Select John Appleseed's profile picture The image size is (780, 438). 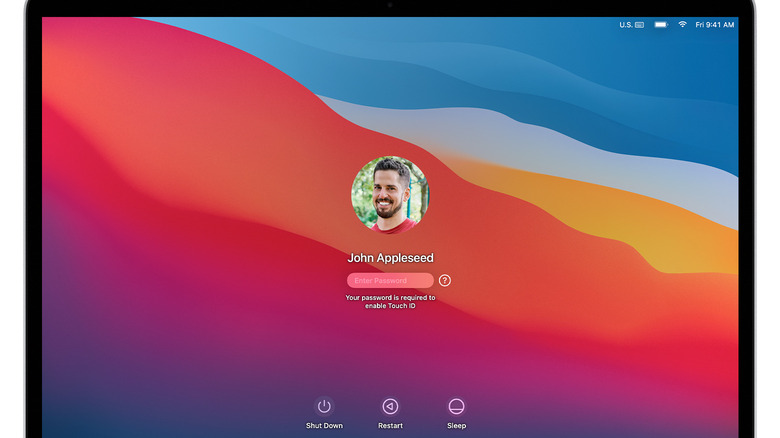coord(390,195)
